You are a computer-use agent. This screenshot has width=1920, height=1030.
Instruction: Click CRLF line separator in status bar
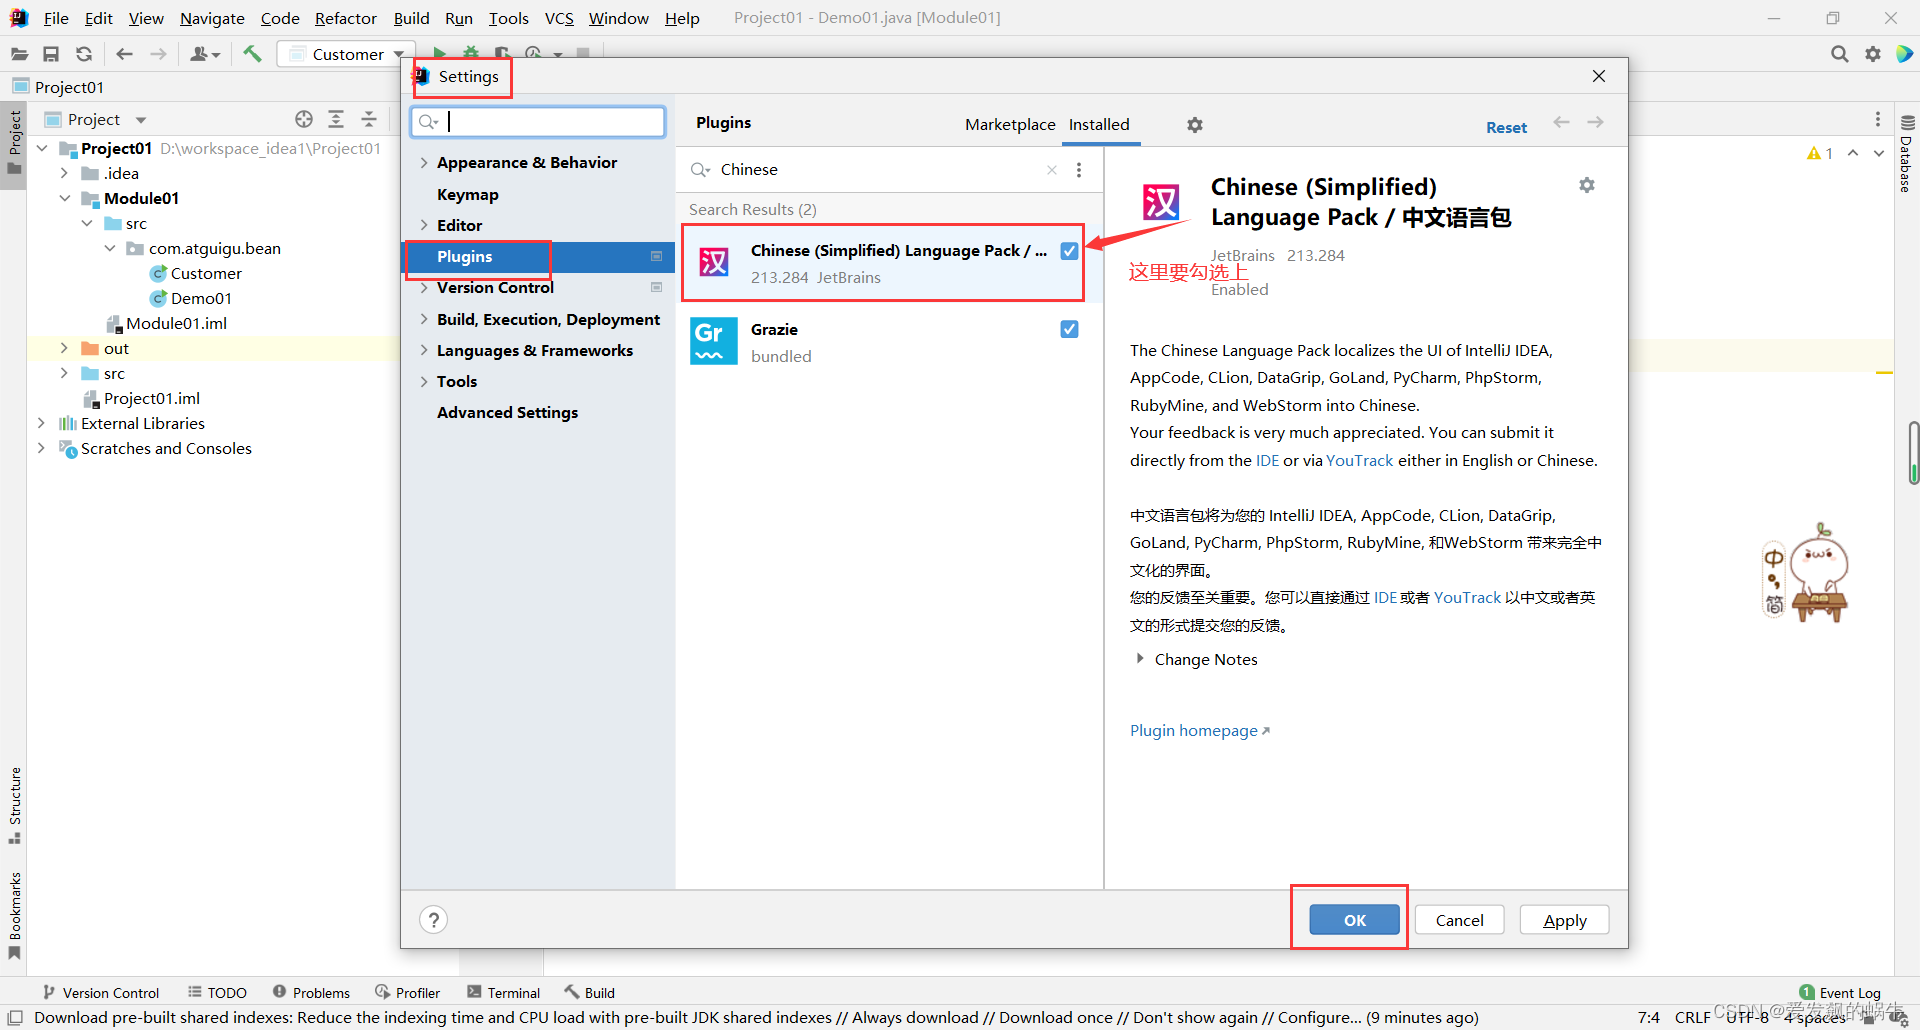click(x=1693, y=1017)
